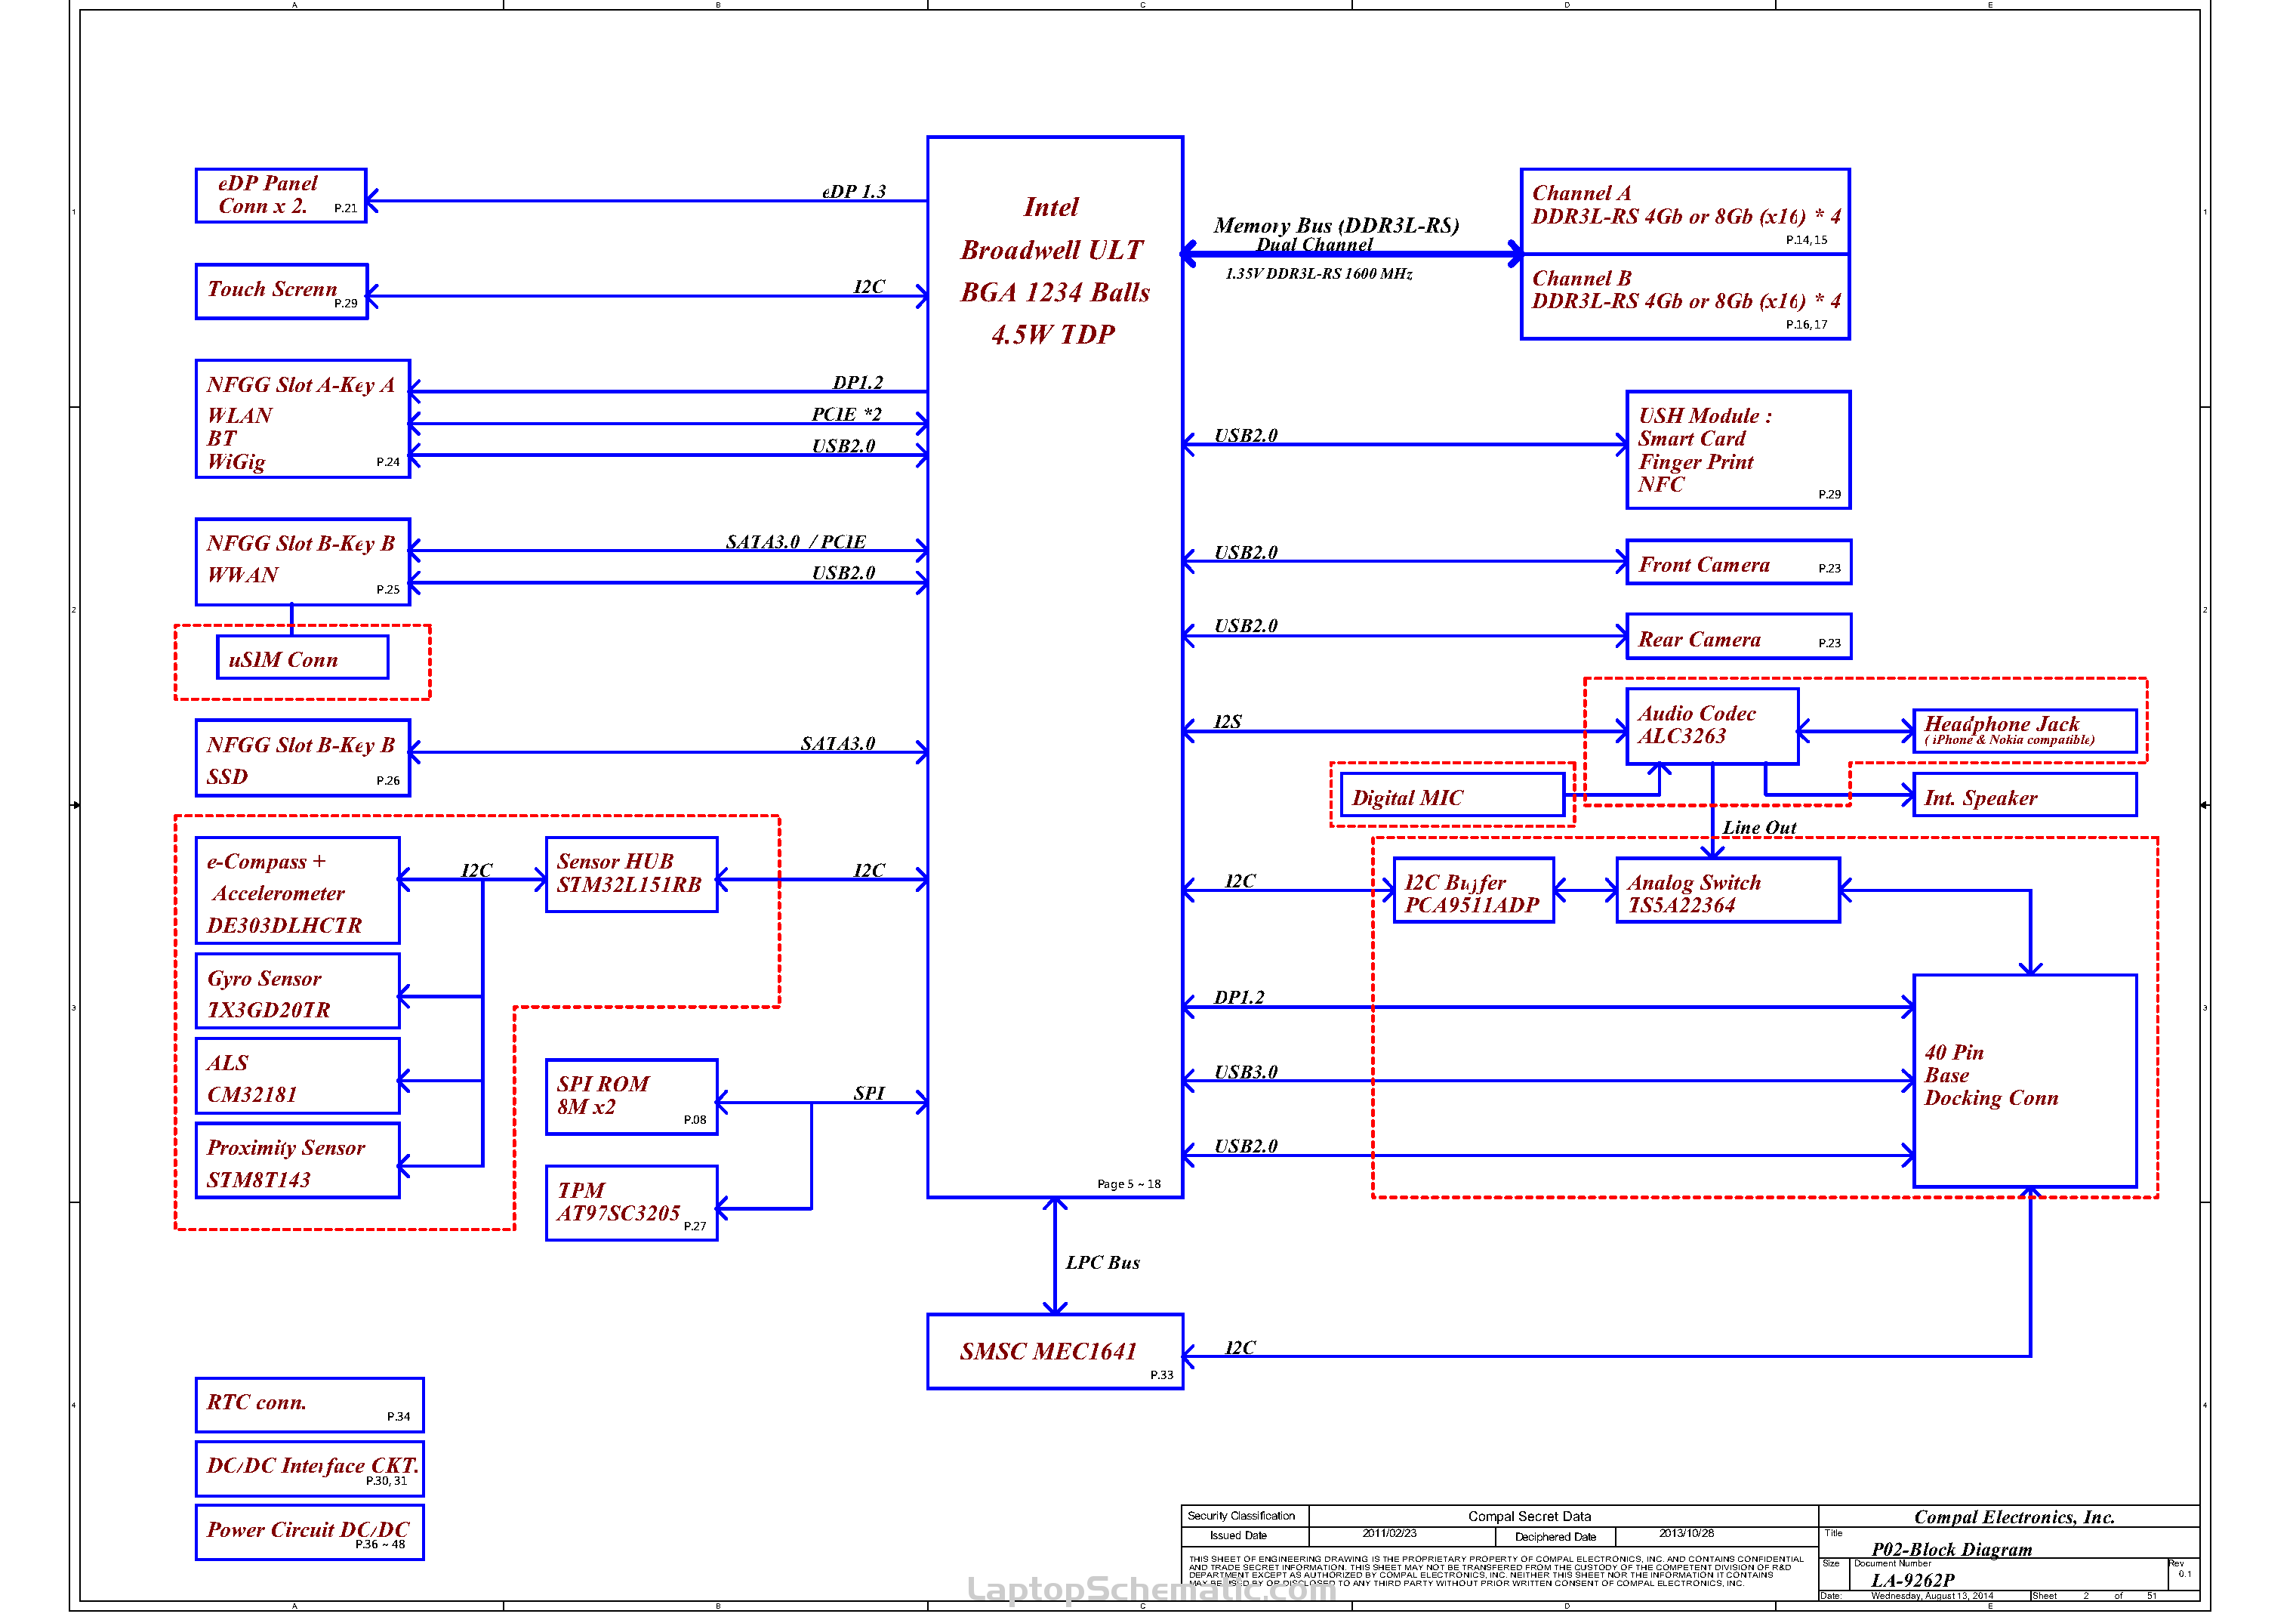Image resolution: width=2296 pixels, height=1623 pixels.
Task: Click the Wednesday, August 13, 2014 date
Action: point(1932,1597)
